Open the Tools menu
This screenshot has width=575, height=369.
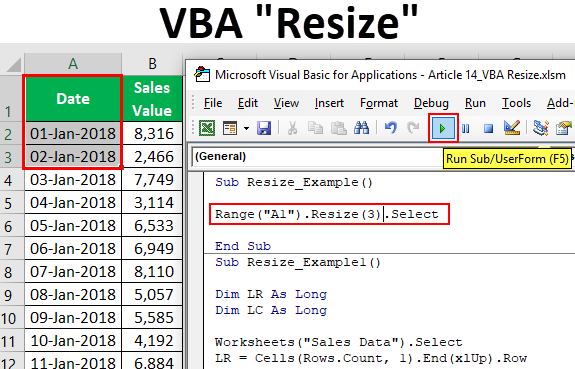516,103
